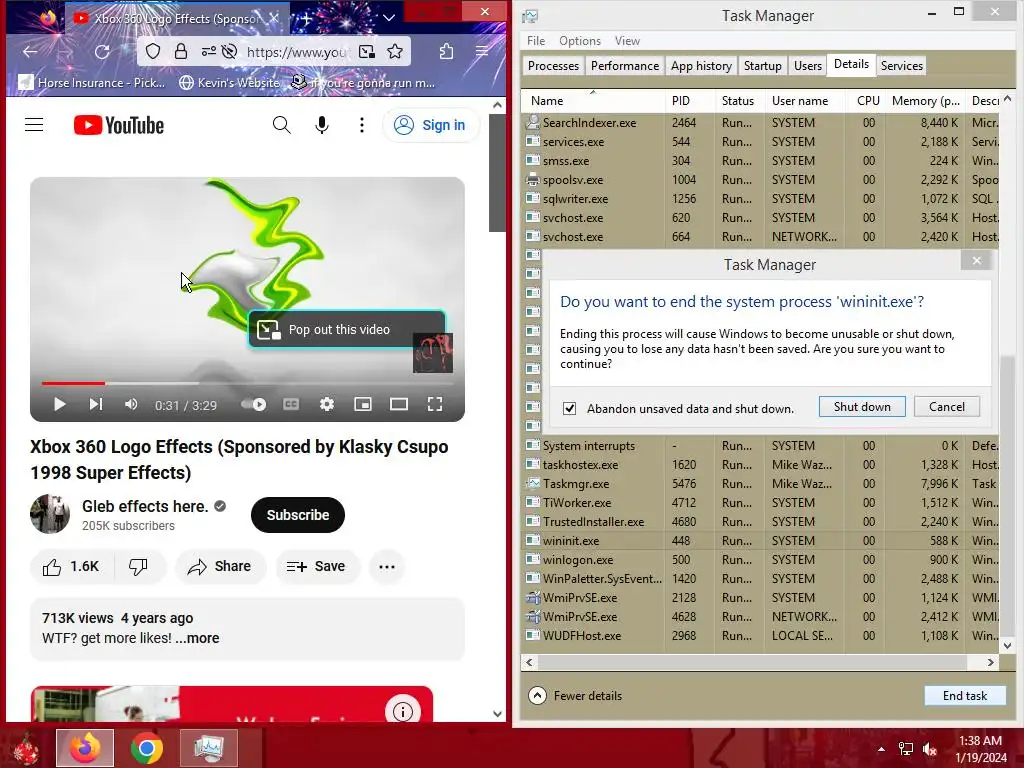This screenshot has height=768, width=1024.
Task: Switch to the Startup tab
Action: pos(763,65)
